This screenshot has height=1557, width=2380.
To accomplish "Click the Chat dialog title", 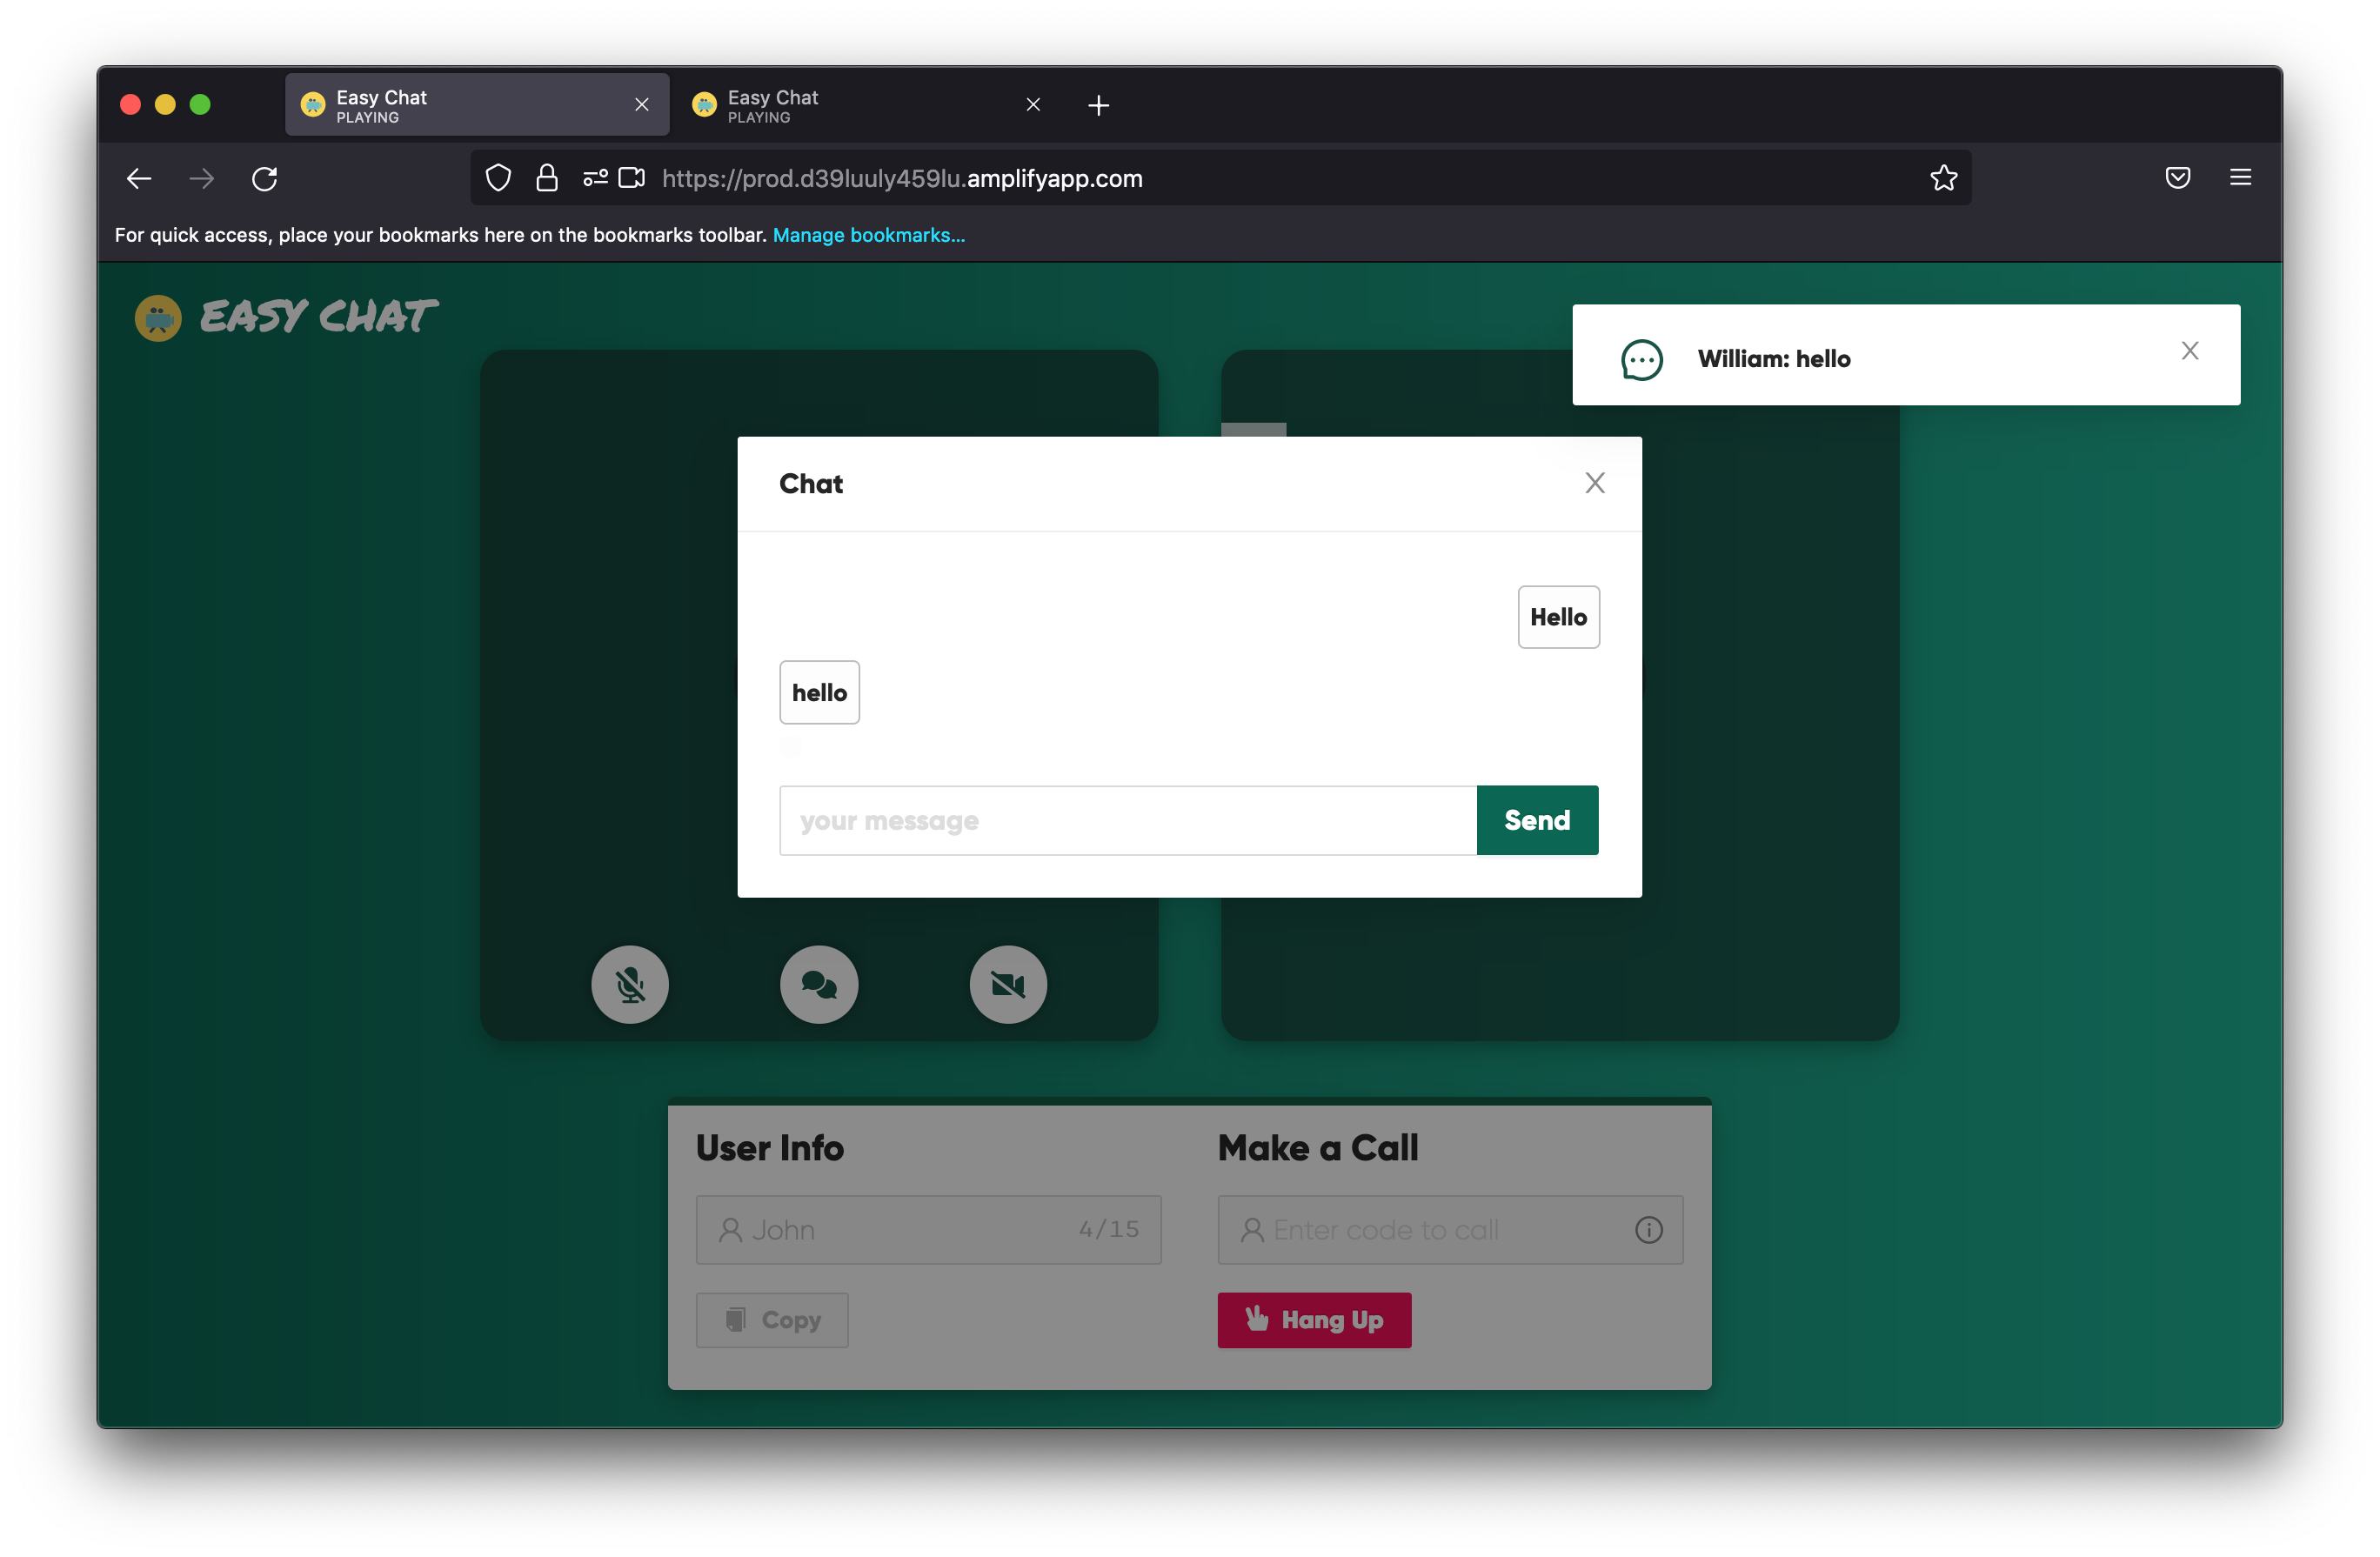I will 811,484.
